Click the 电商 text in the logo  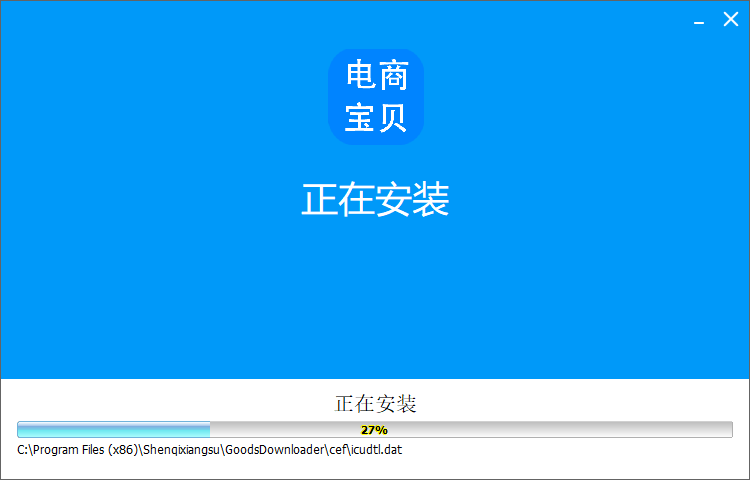click(376, 75)
